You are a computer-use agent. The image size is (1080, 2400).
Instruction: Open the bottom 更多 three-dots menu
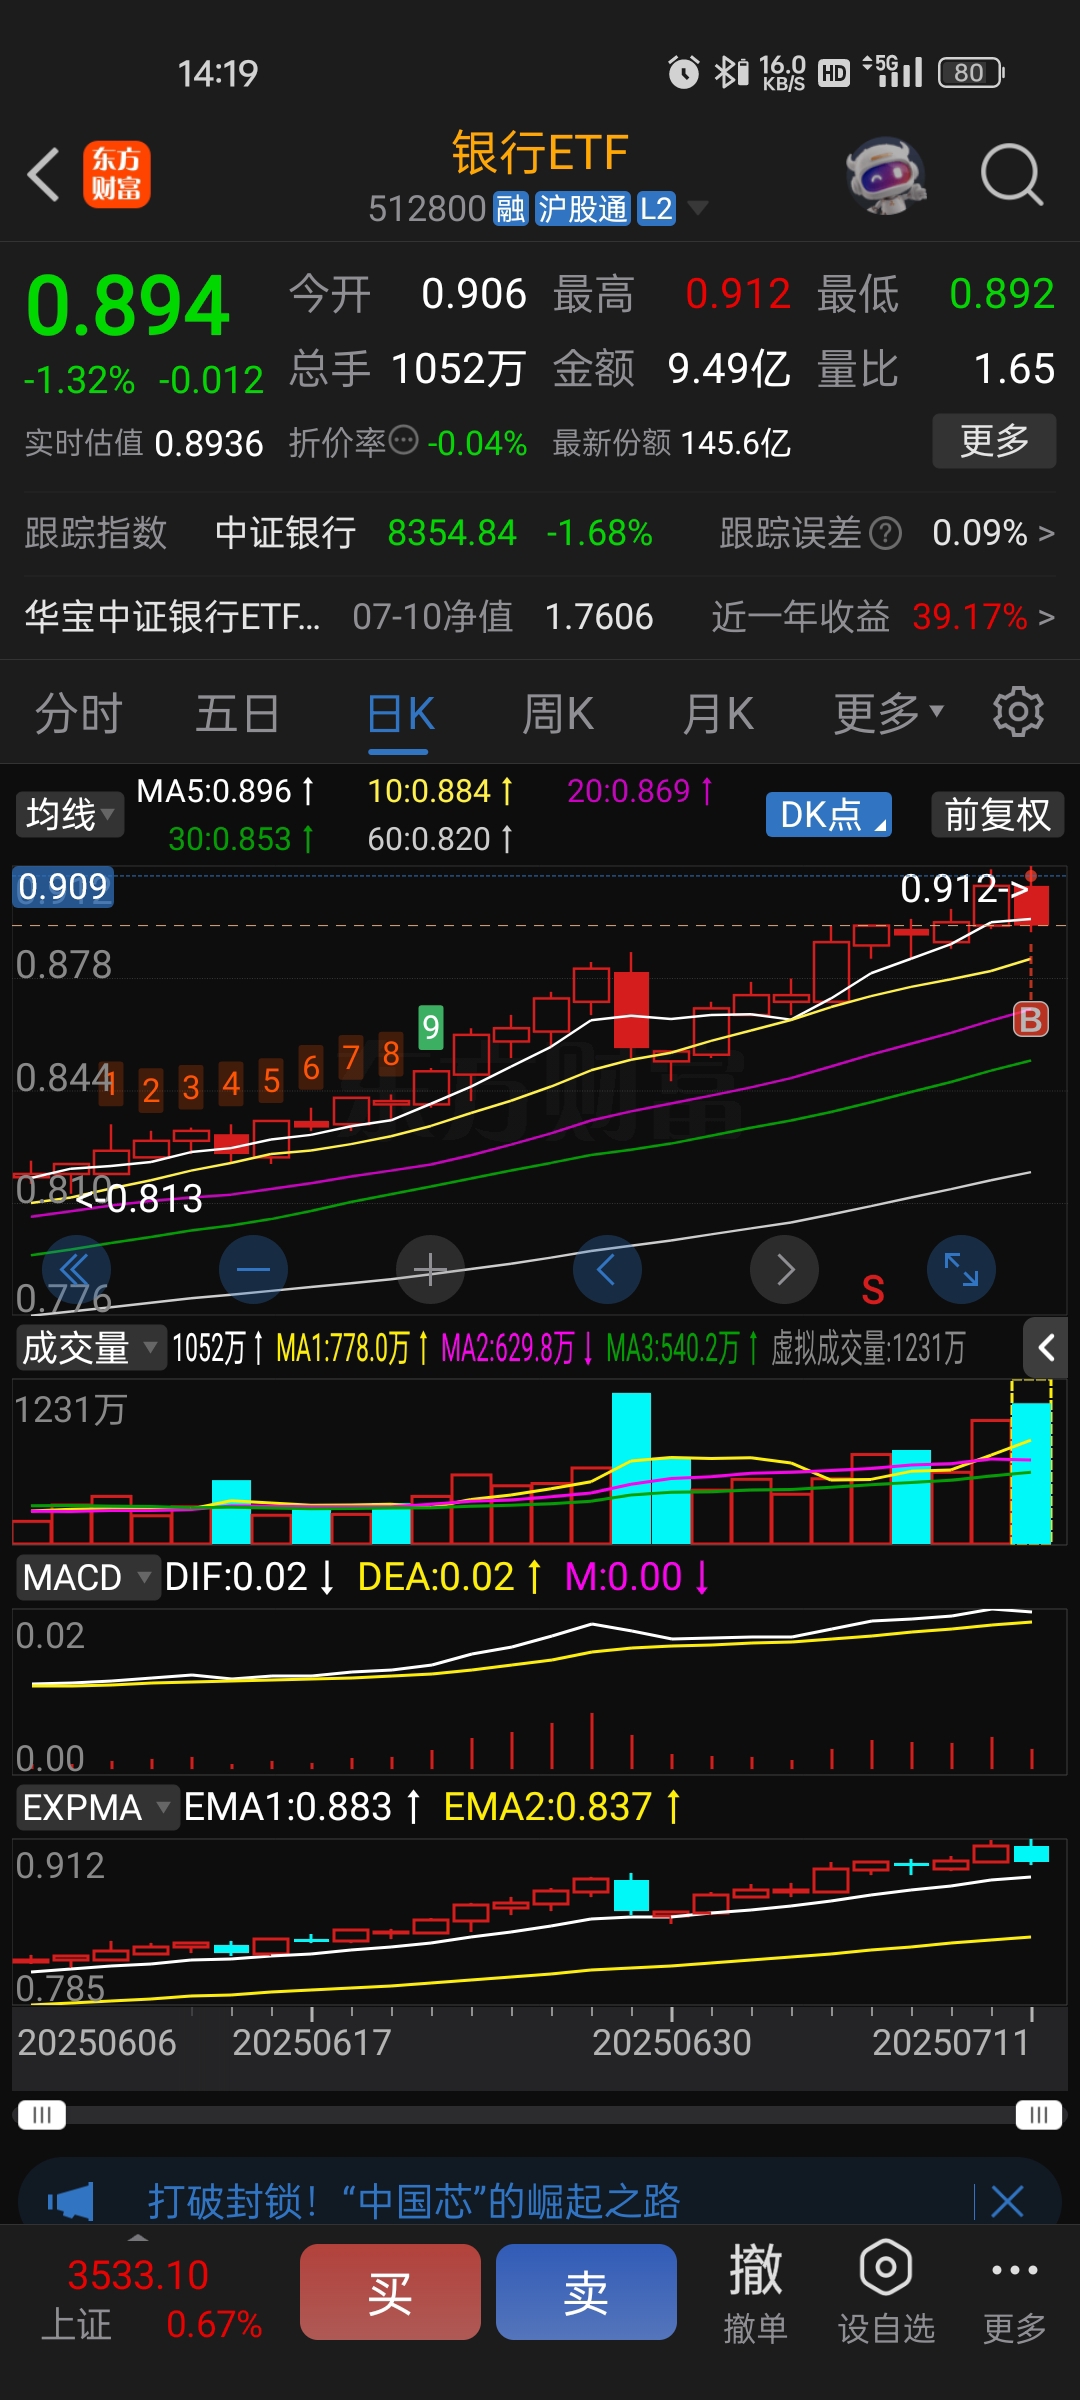pyautogui.click(x=1015, y=2292)
